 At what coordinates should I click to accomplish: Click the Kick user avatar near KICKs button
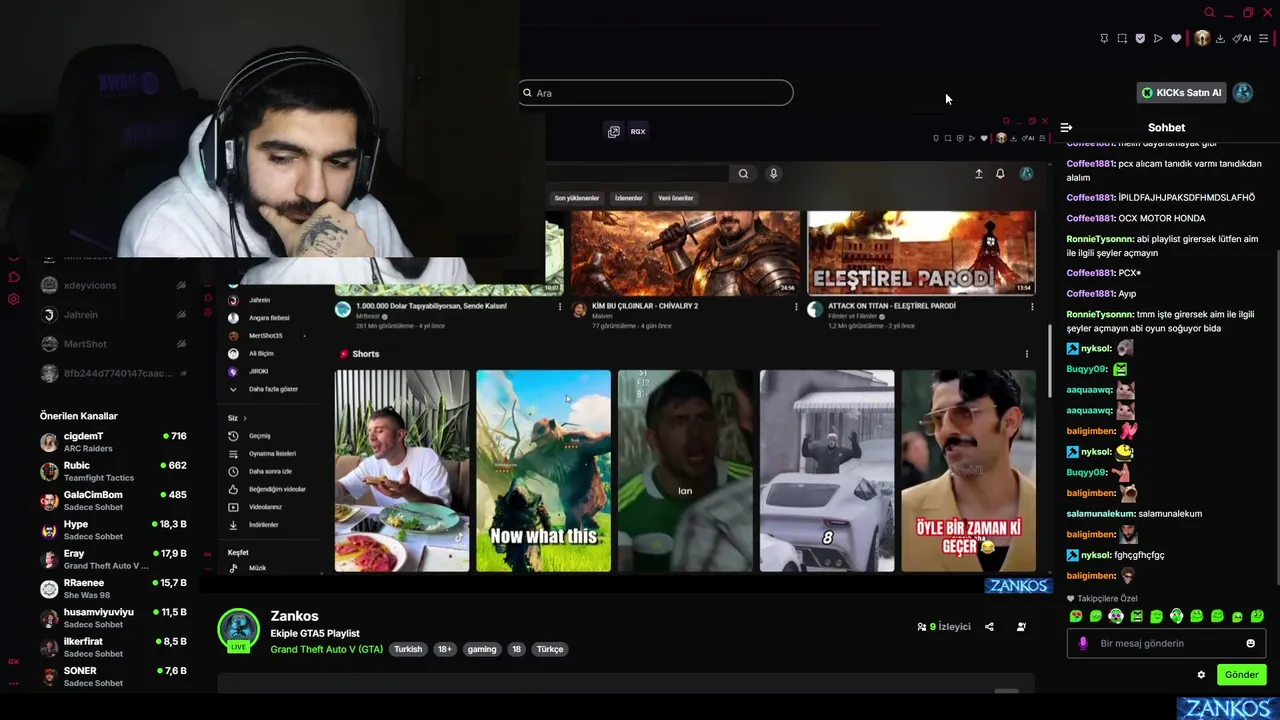[1243, 93]
